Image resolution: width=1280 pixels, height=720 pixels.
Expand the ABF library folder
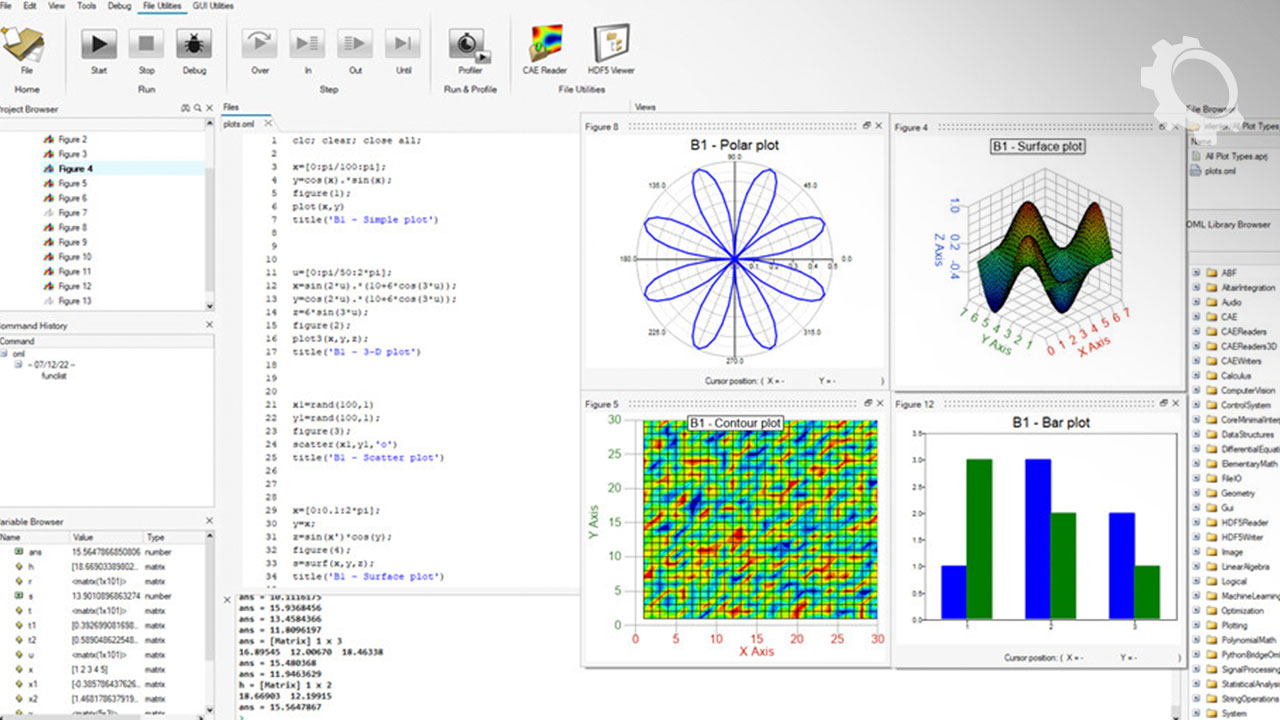[x=1195, y=272]
